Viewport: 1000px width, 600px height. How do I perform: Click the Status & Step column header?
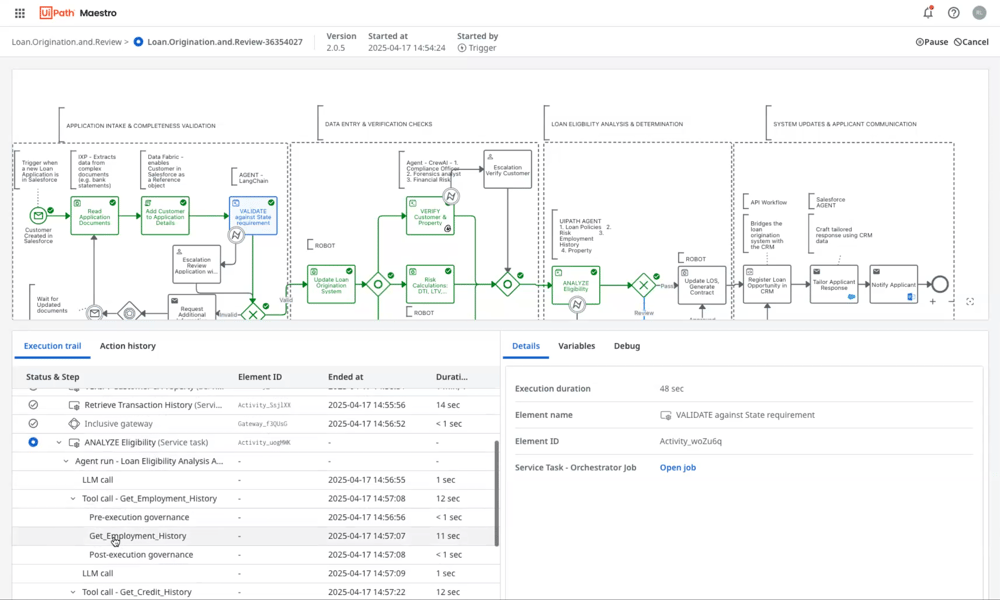pyautogui.click(x=52, y=377)
